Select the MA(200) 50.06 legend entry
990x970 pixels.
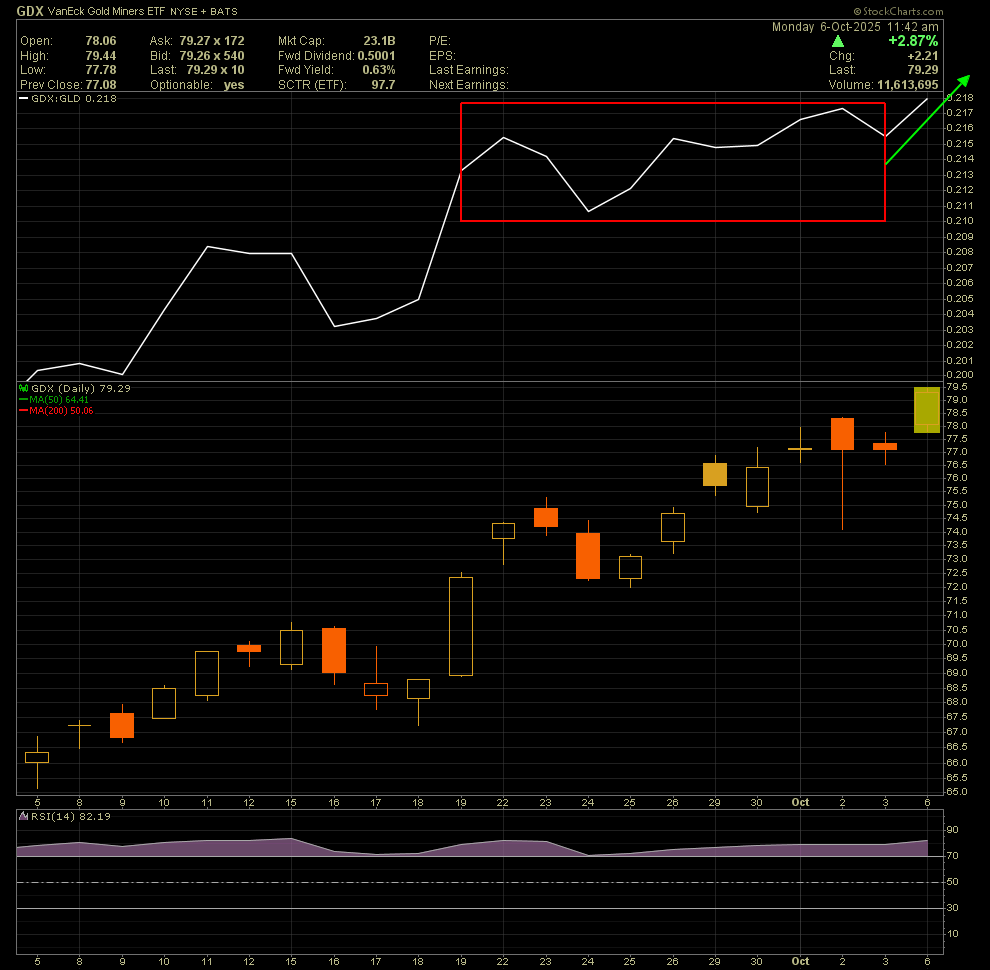tap(61, 410)
